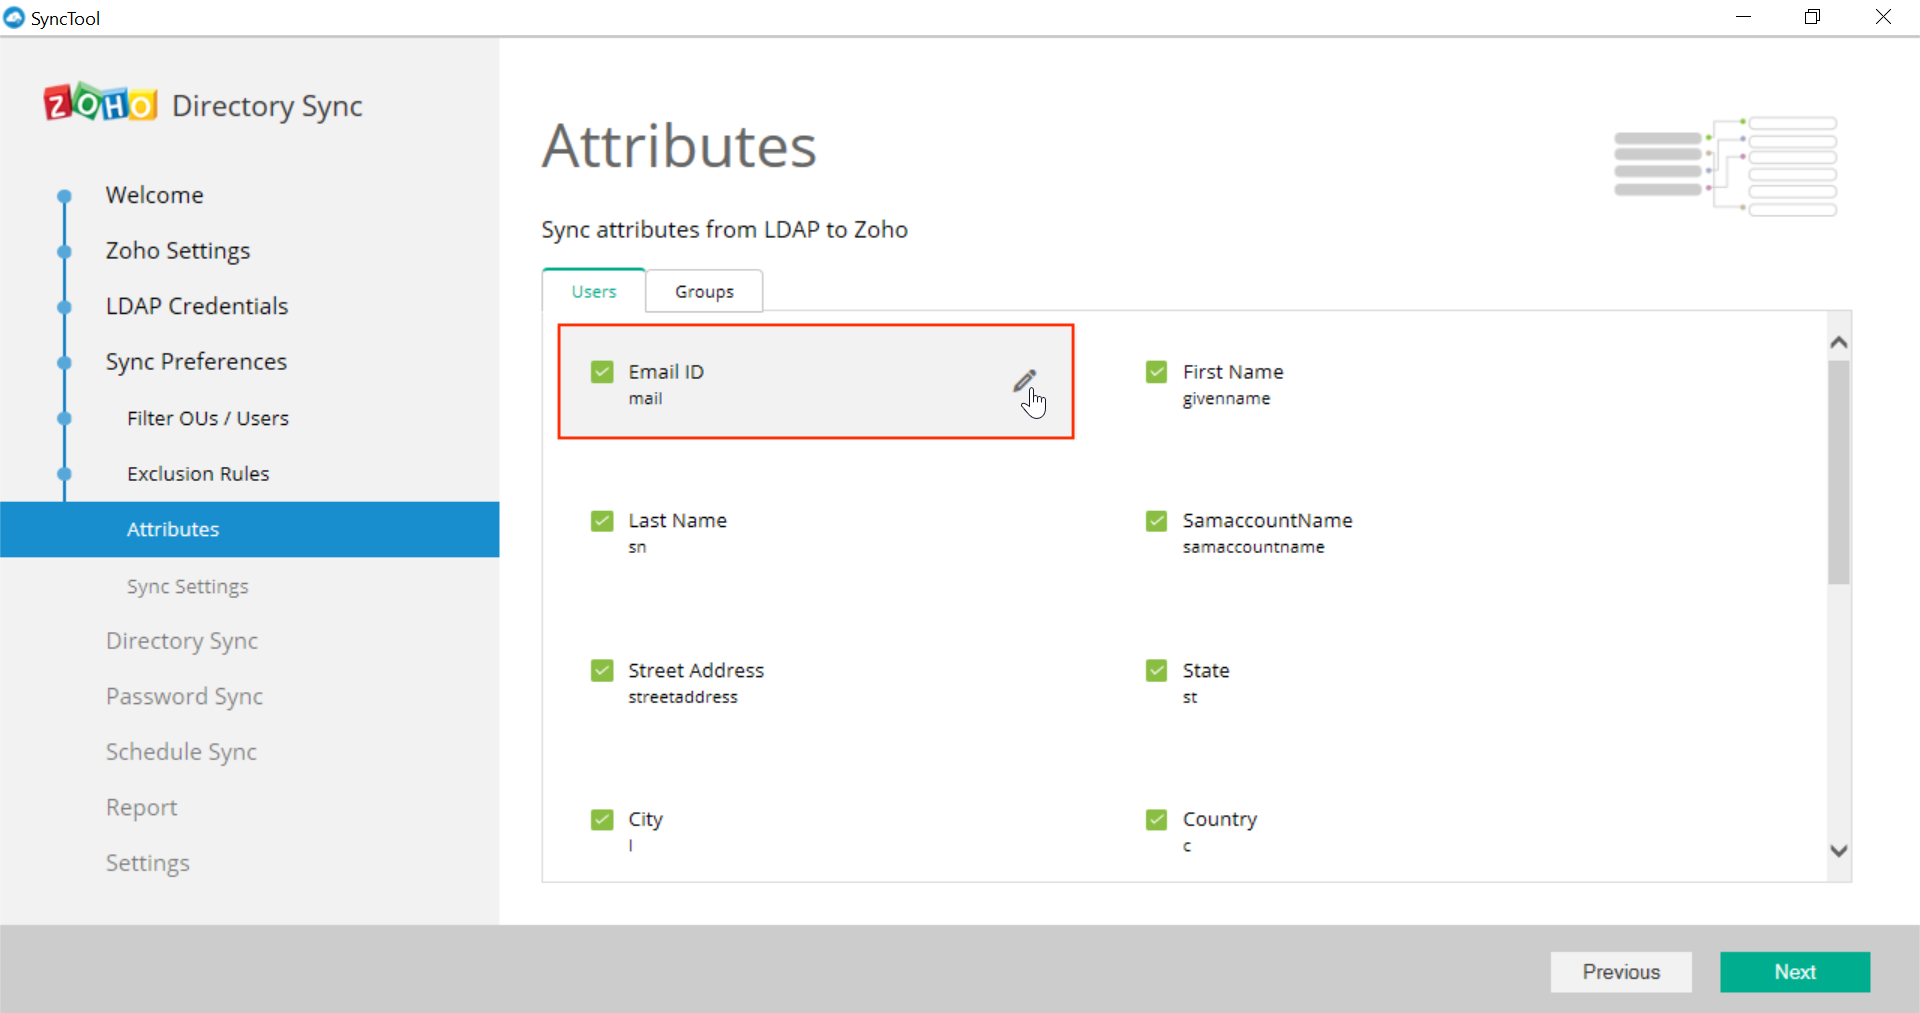Viewport: 1920px width, 1013px height.
Task: Open the Password Sync page
Action: click(184, 696)
